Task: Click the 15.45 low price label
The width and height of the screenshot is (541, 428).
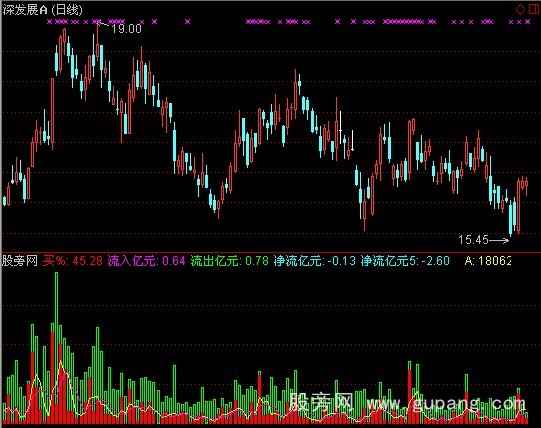Action: [473, 240]
